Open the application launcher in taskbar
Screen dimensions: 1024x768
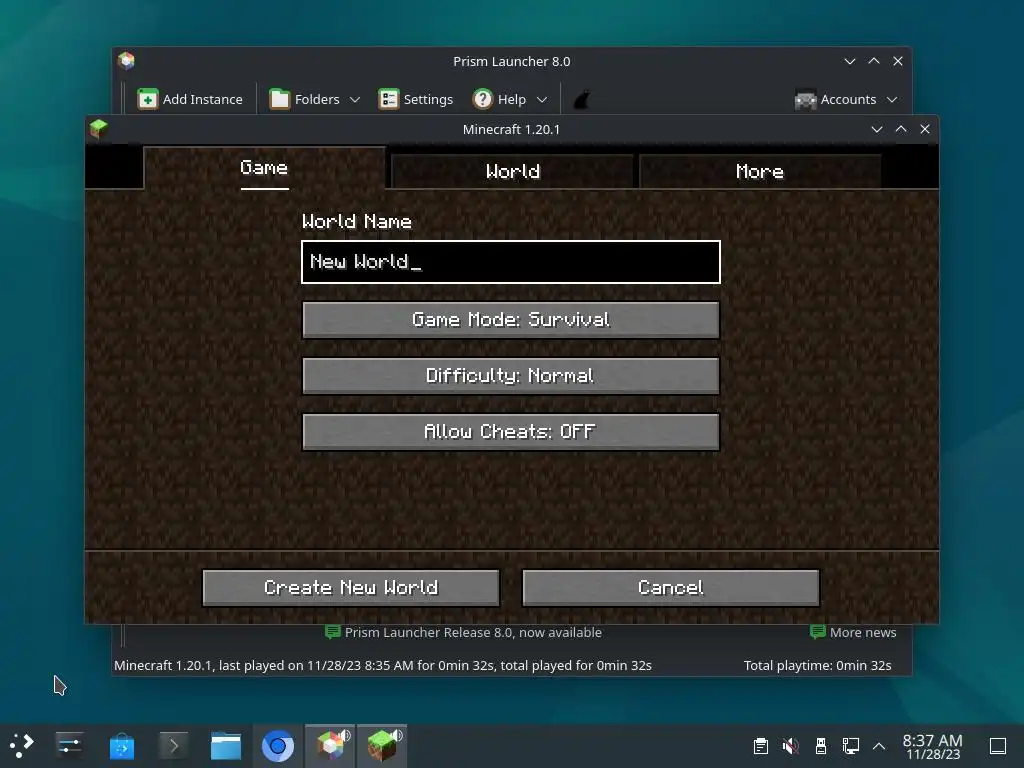click(22, 746)
